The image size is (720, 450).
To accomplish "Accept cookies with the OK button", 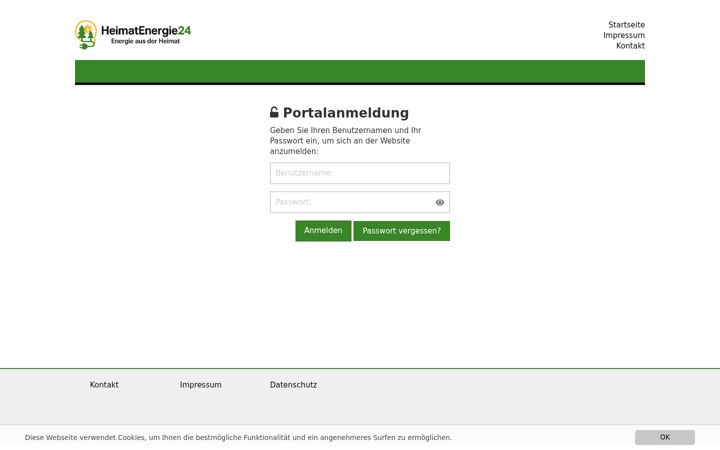I will tap(664, 437).
